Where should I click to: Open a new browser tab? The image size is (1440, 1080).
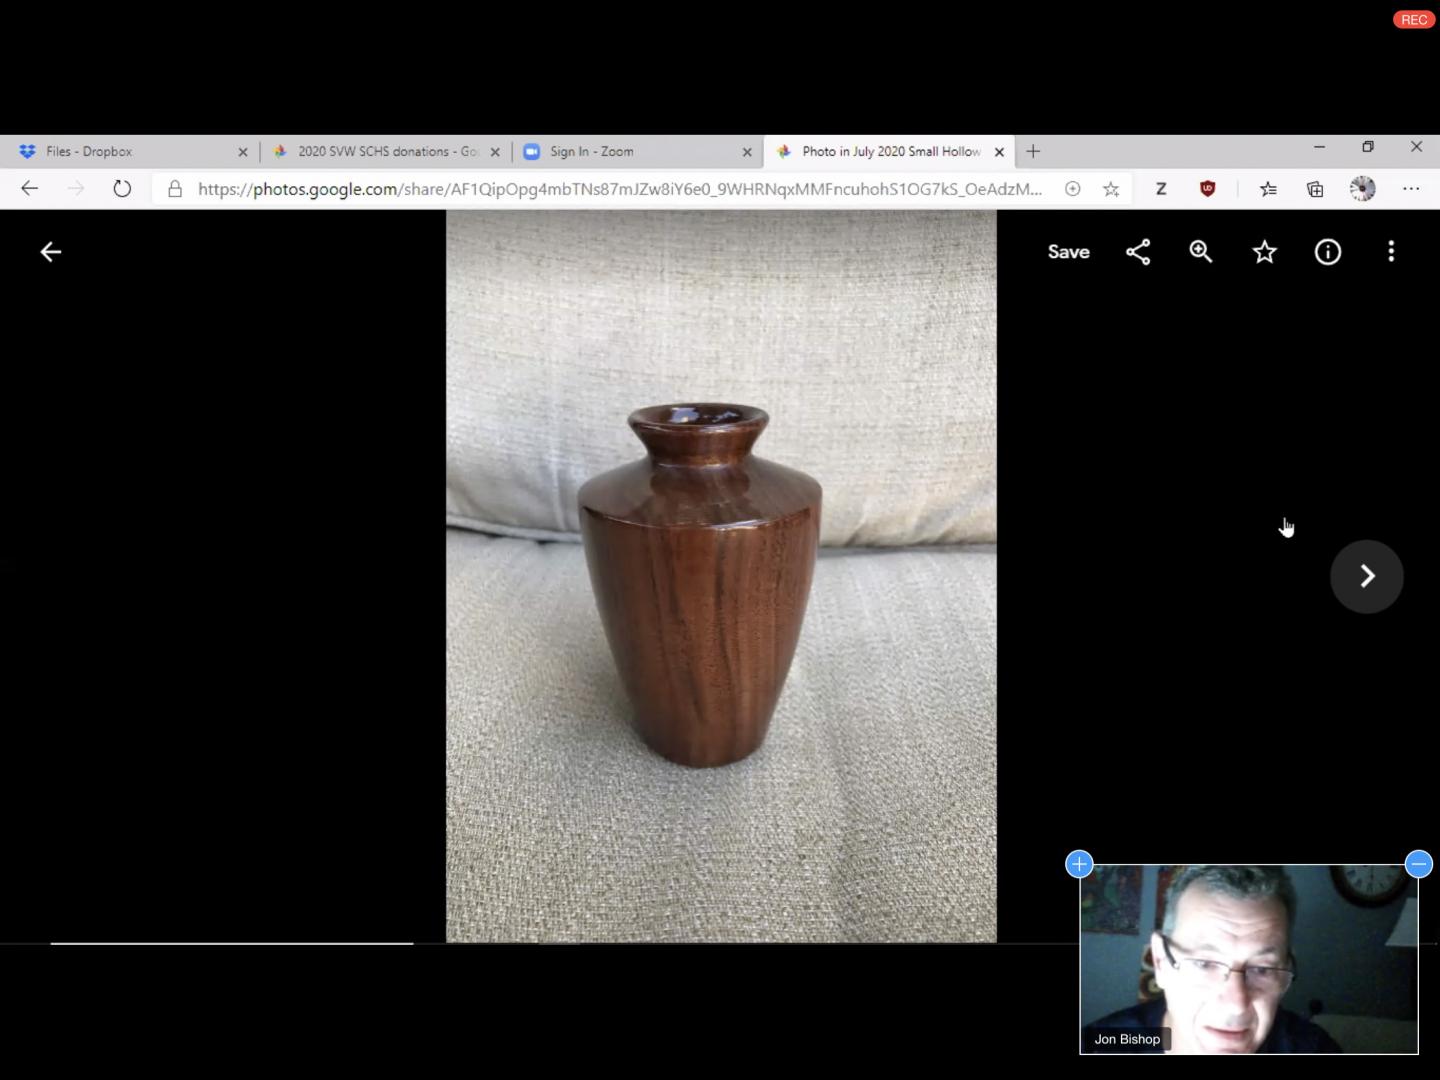point(1033,152)
